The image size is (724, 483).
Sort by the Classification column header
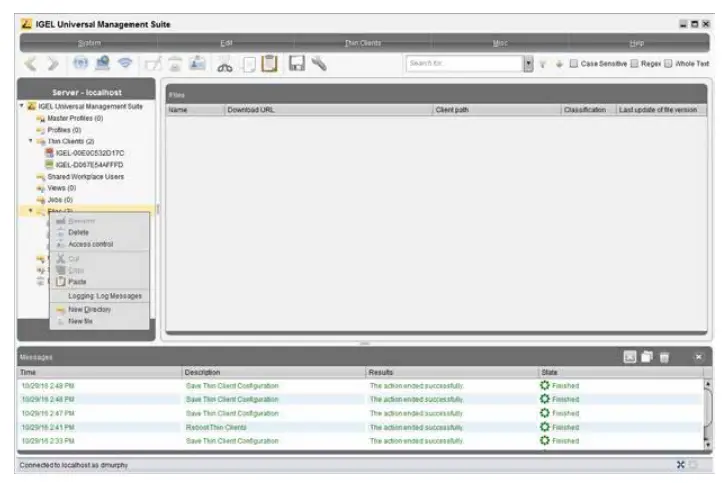pos(588,109)
